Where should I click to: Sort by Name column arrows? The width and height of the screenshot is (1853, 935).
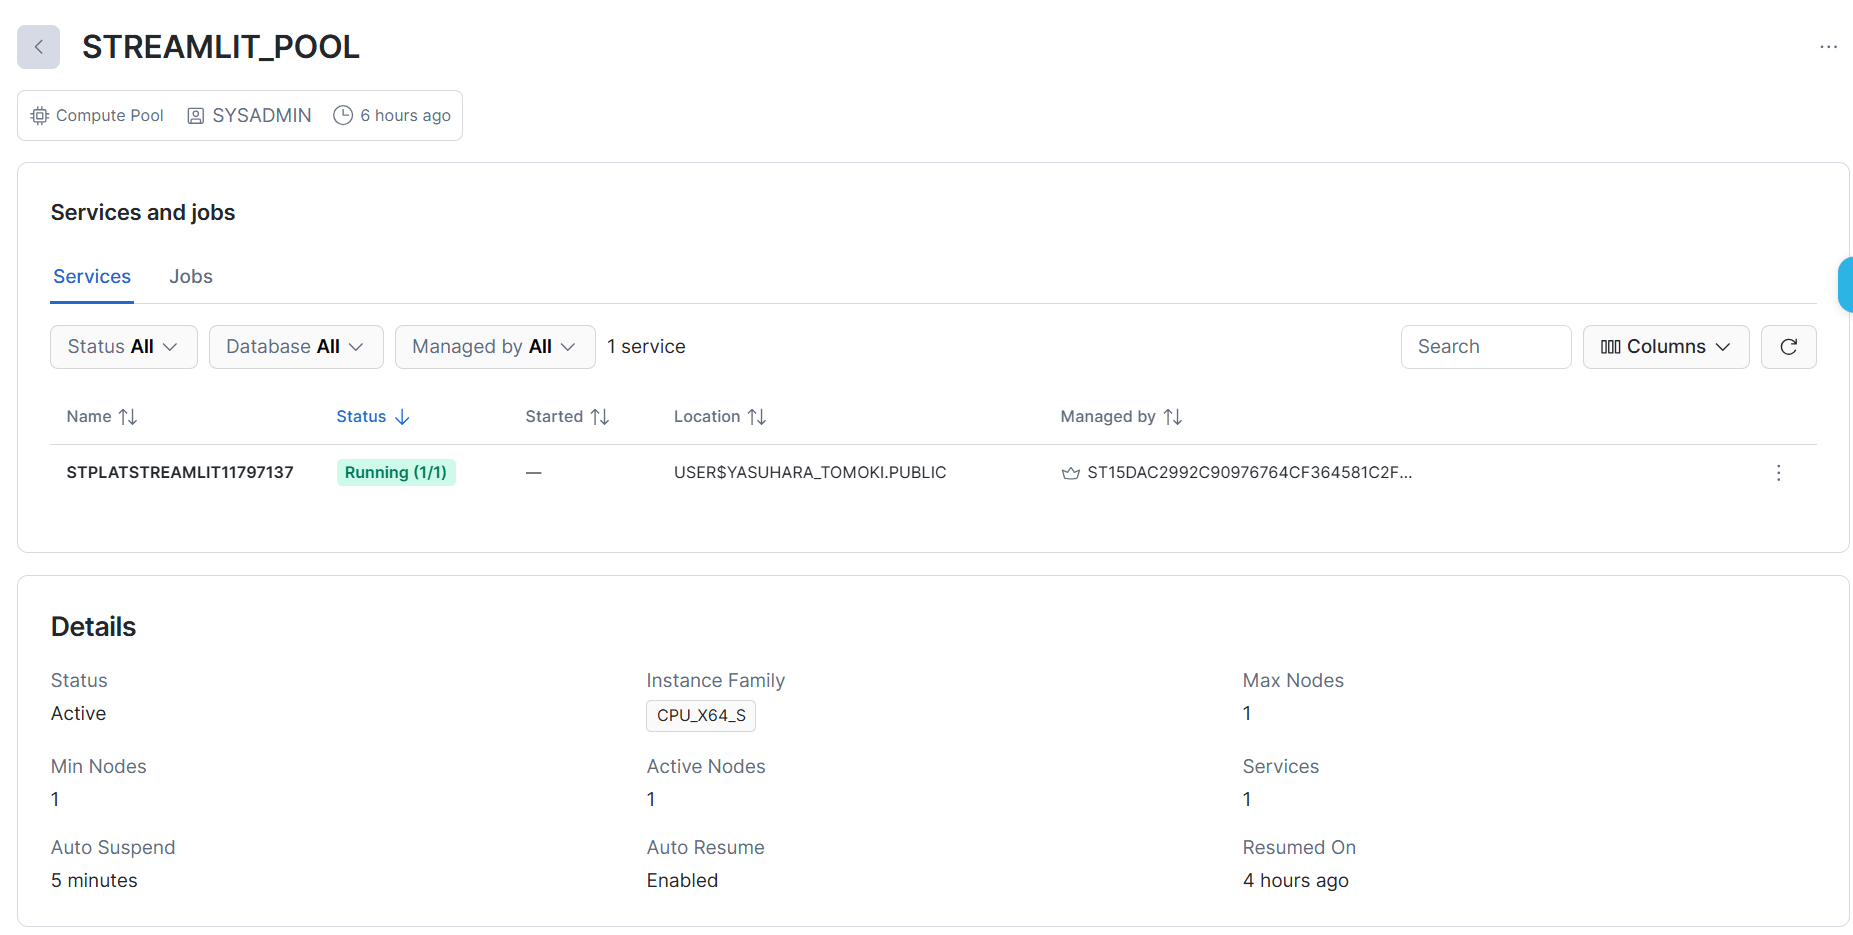[x=128, y=417]
